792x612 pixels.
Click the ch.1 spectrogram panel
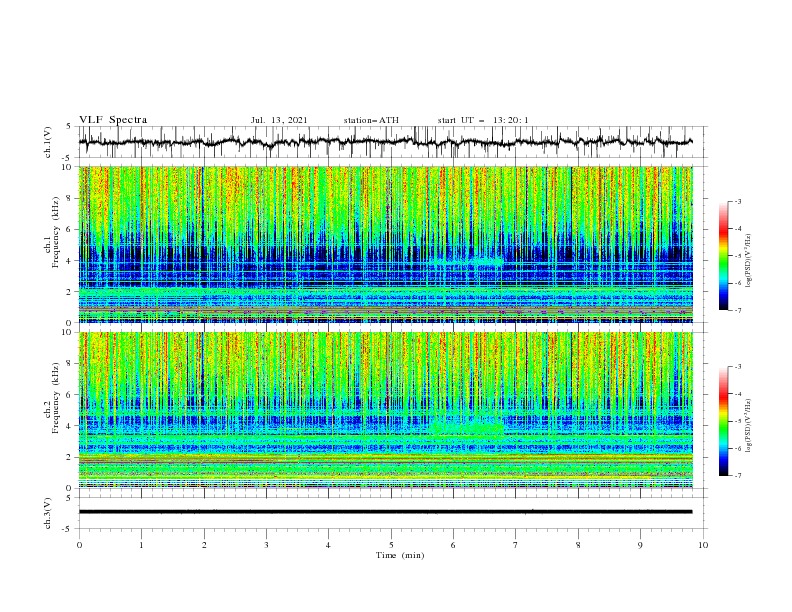(x=385, y=244)
